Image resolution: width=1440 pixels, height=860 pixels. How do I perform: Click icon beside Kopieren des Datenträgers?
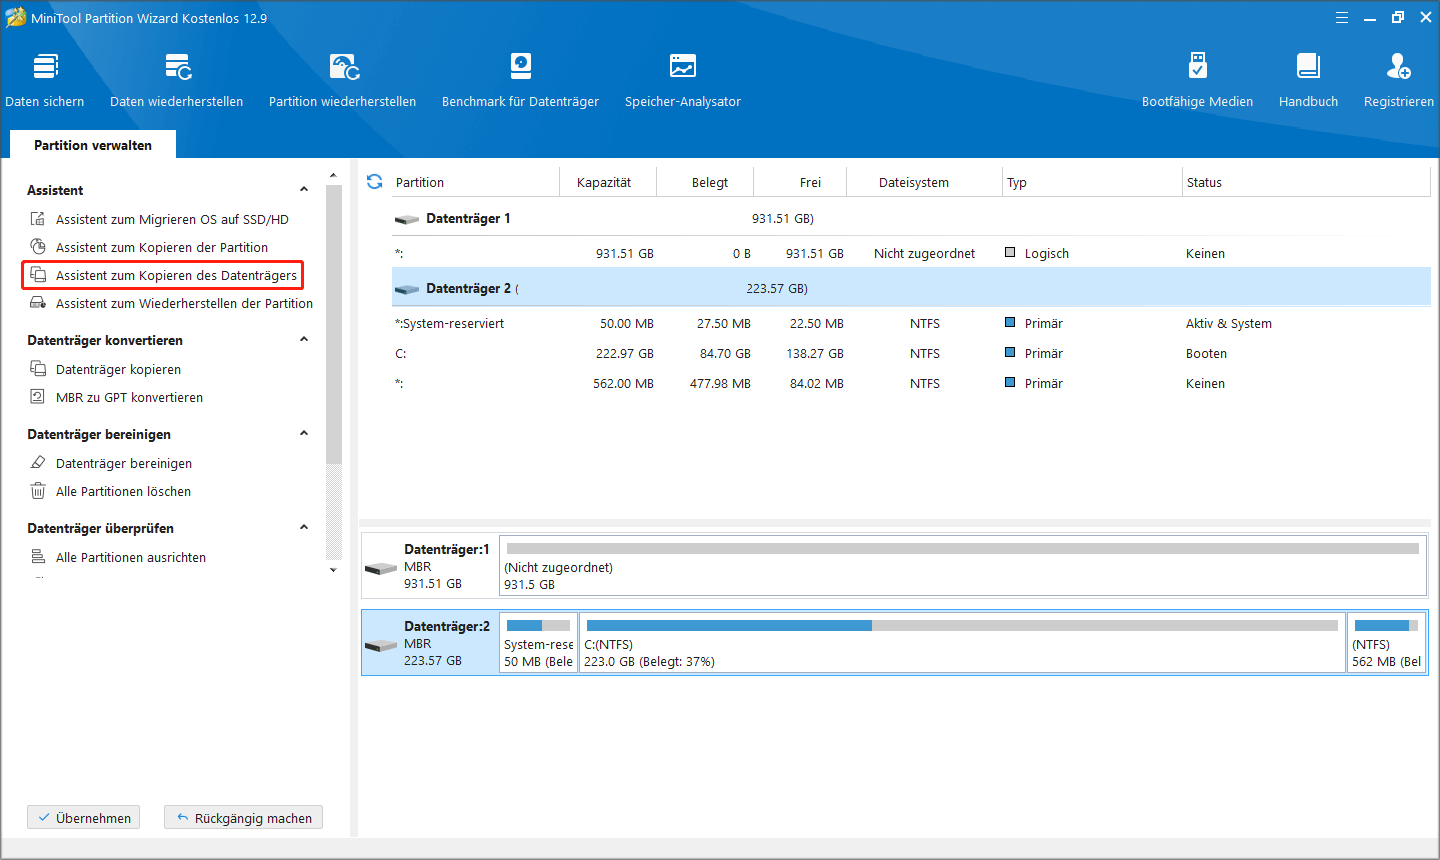(x=38, y=275)
